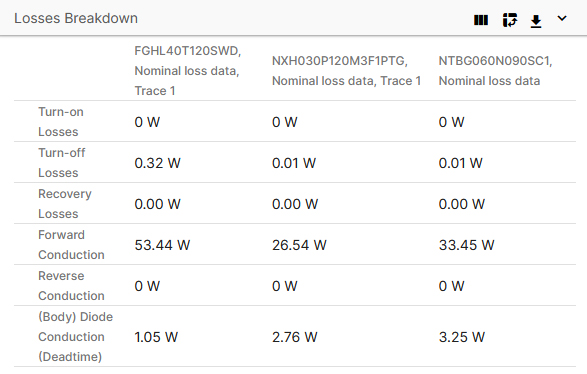Click the Recovery Losses row label
The height and width of the screenshot is (374, 587).
pos(65,204)
